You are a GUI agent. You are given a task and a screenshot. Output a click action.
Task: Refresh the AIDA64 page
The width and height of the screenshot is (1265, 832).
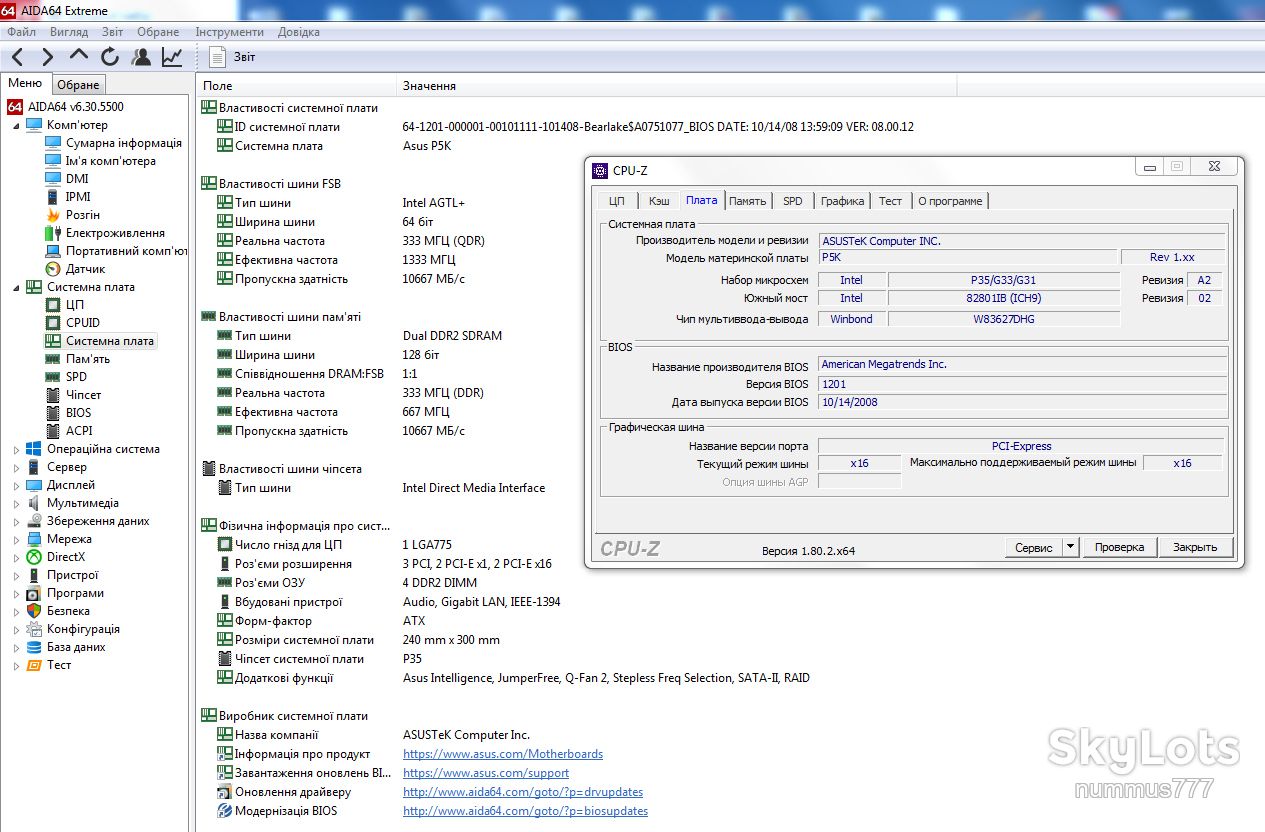(110, 57)
